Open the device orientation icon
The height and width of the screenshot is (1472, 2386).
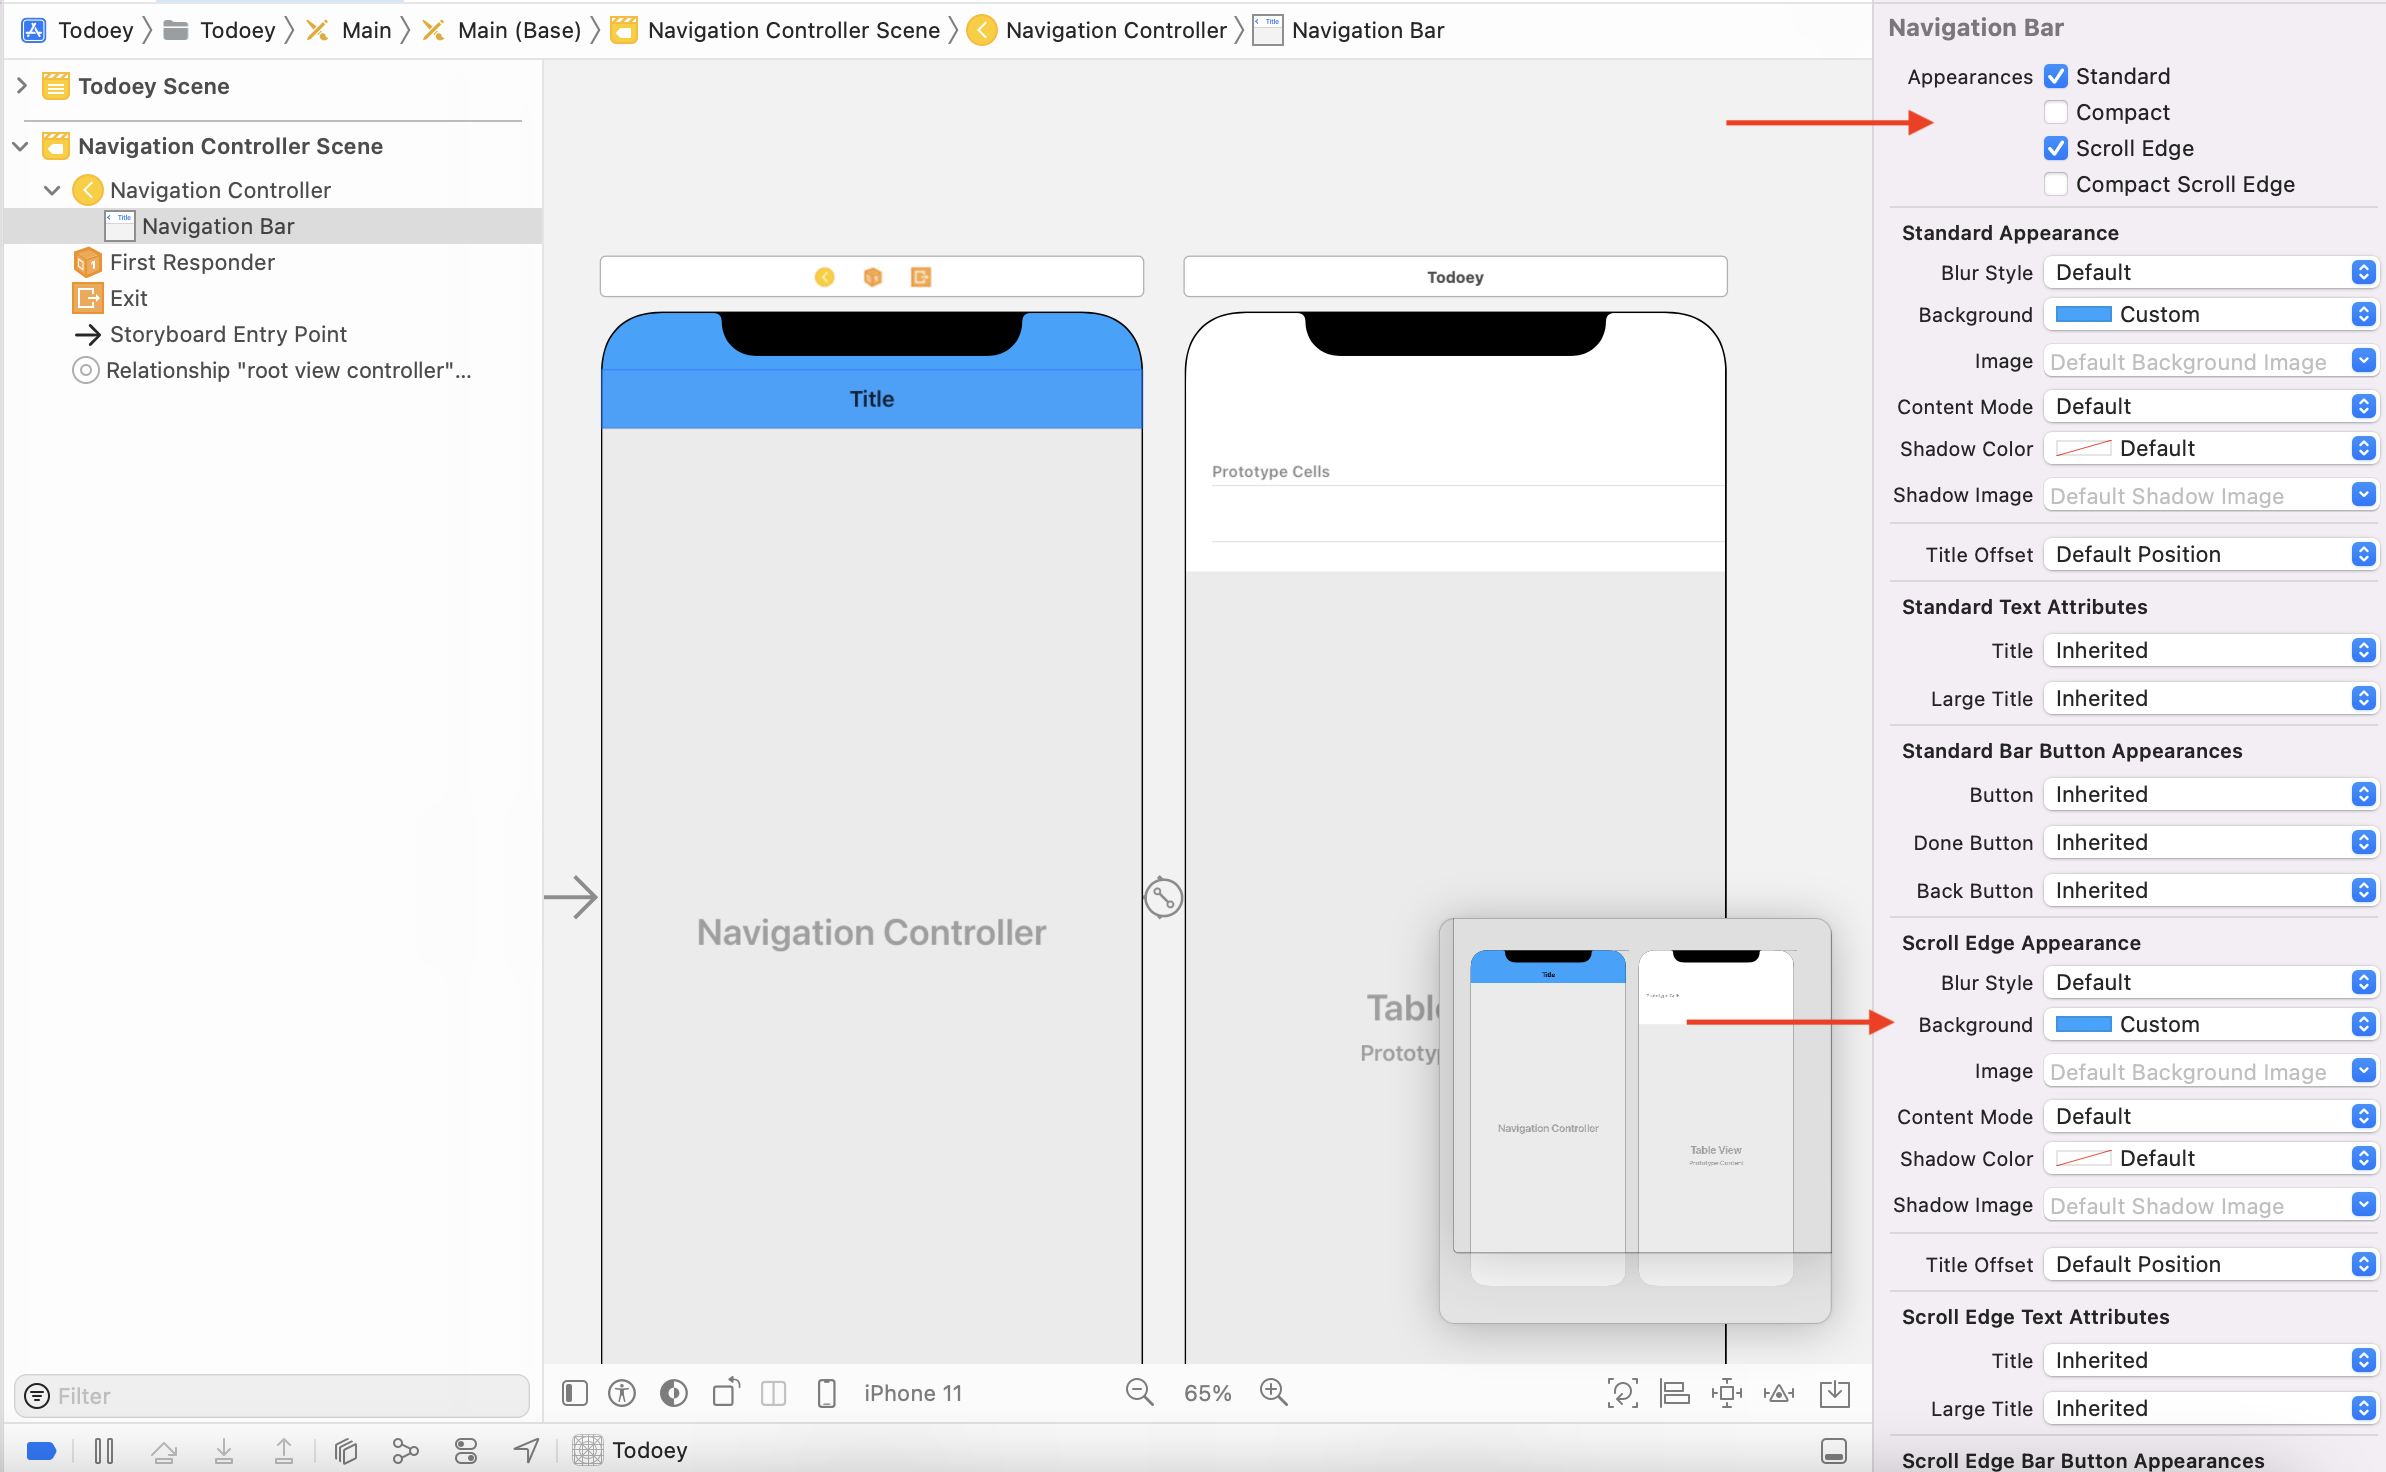click(726, 1392)
